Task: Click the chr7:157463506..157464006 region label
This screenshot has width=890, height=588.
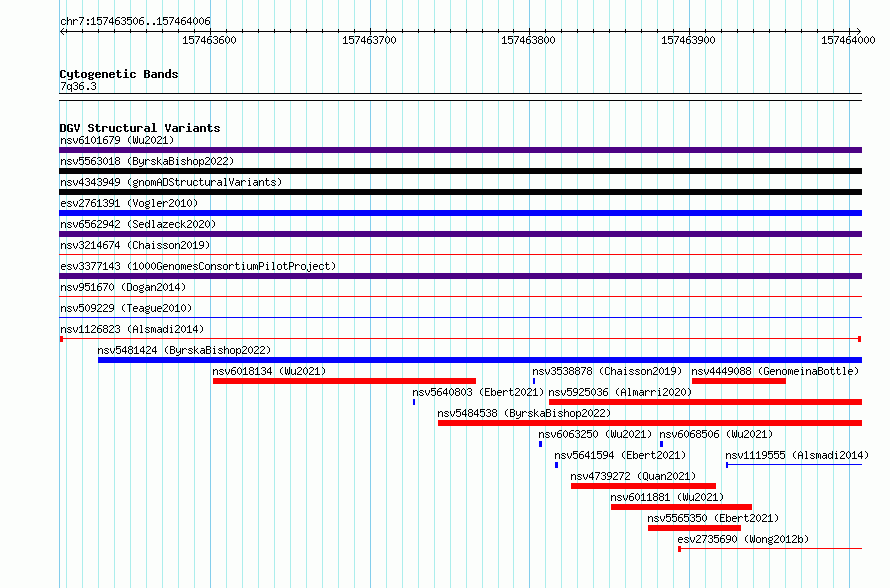Action: (x=135, y=21)
